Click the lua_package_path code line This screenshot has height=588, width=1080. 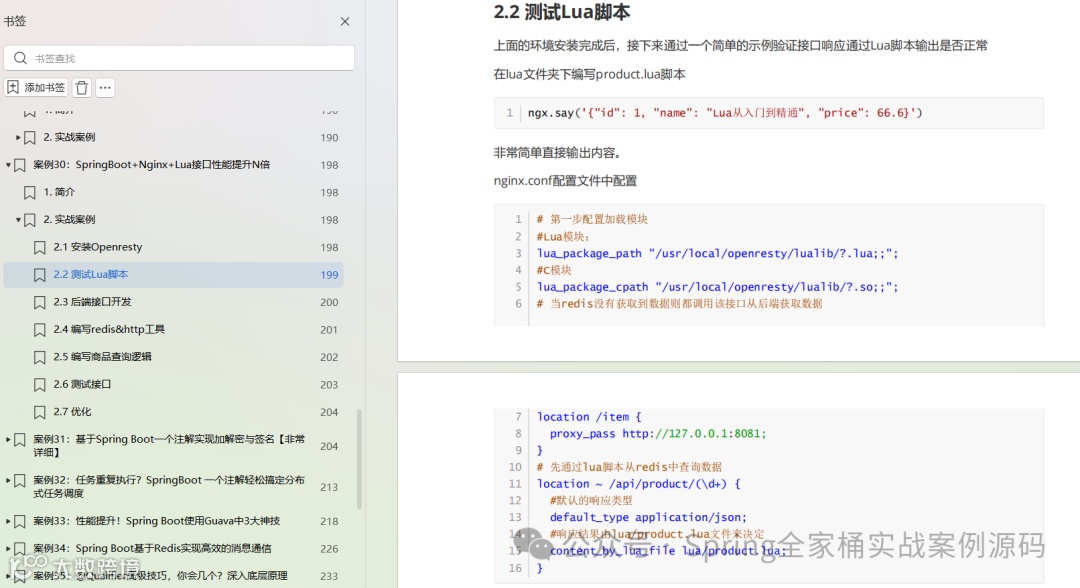pyautogui.click(x=718, y=253)
